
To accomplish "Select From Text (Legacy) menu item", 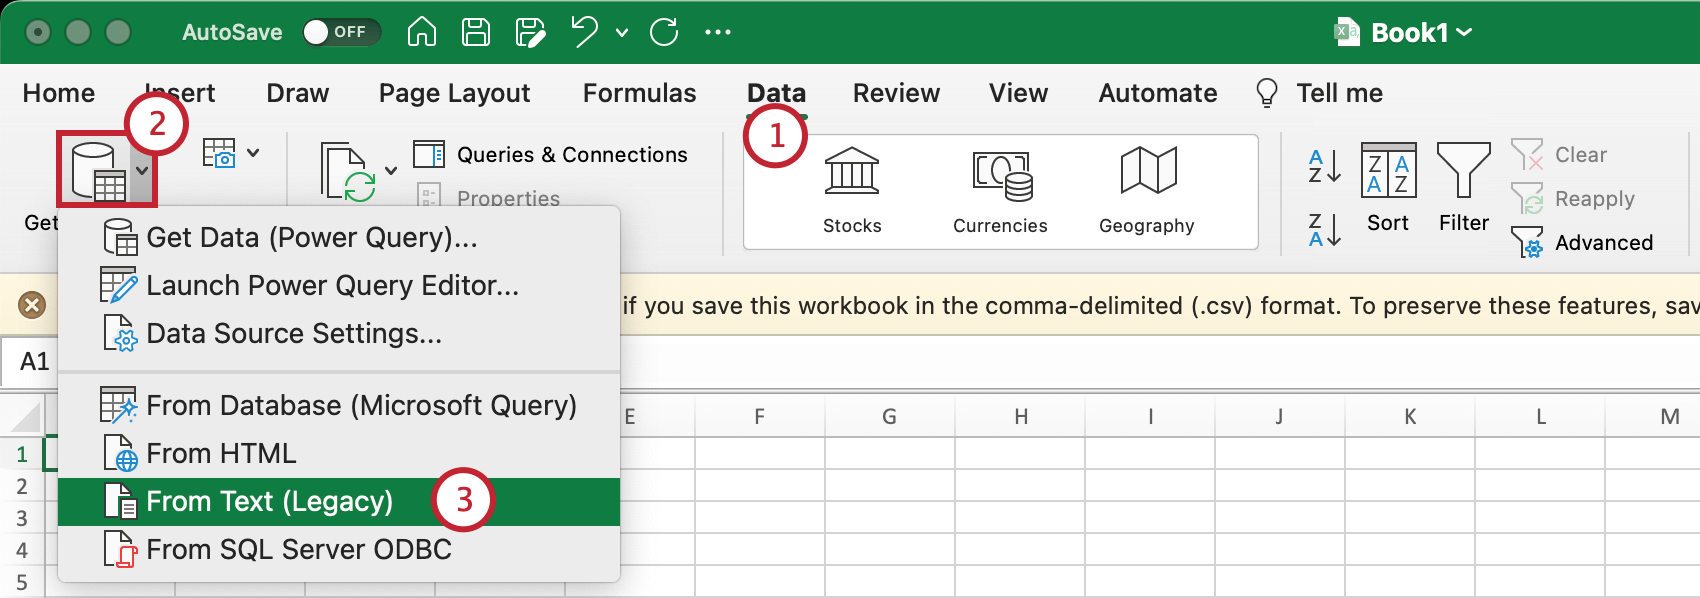I will click(270, 501).
